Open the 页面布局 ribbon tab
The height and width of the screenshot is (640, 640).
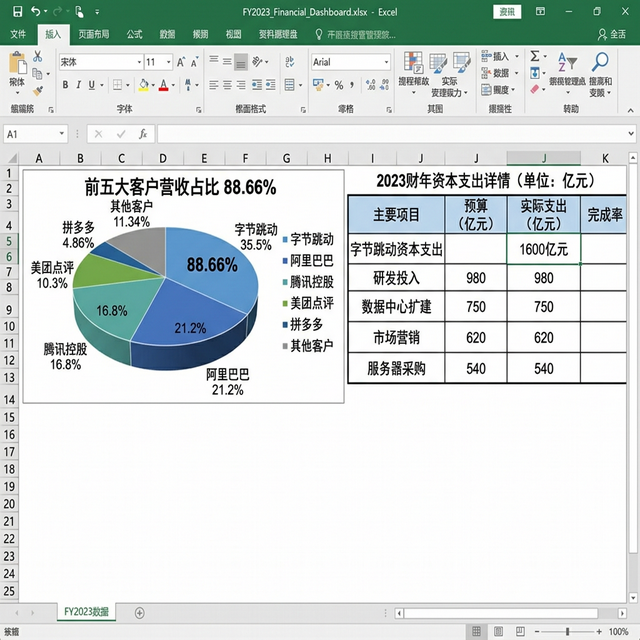pos(94,34)
